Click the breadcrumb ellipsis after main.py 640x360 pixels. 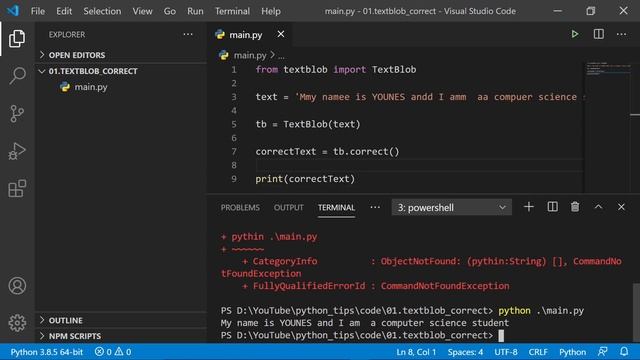click(x=282, y=56)
